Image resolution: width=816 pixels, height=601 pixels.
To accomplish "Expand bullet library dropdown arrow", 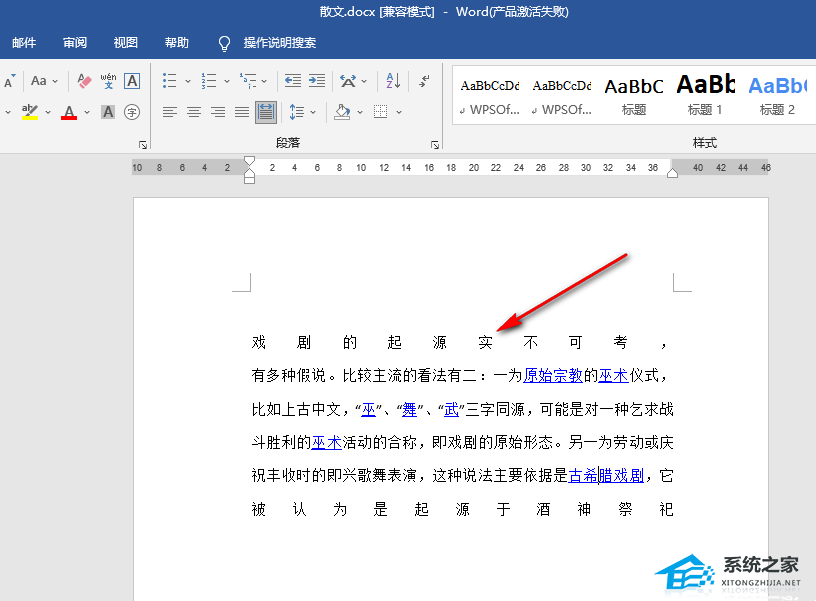I will 188,82.
